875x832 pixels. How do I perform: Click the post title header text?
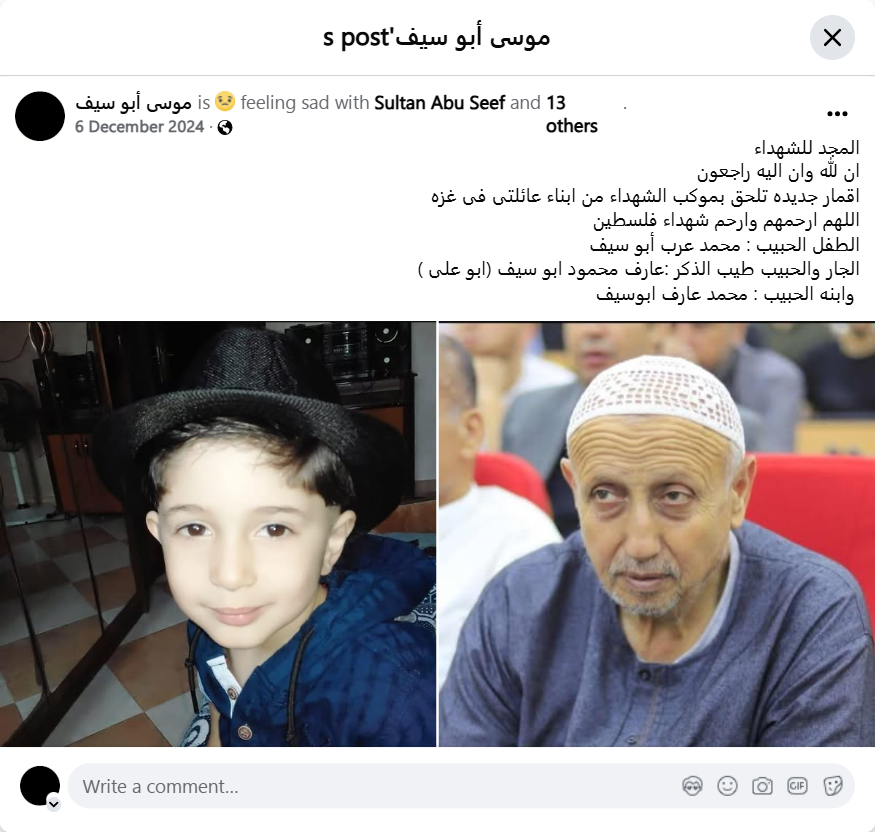coord(436,38)
